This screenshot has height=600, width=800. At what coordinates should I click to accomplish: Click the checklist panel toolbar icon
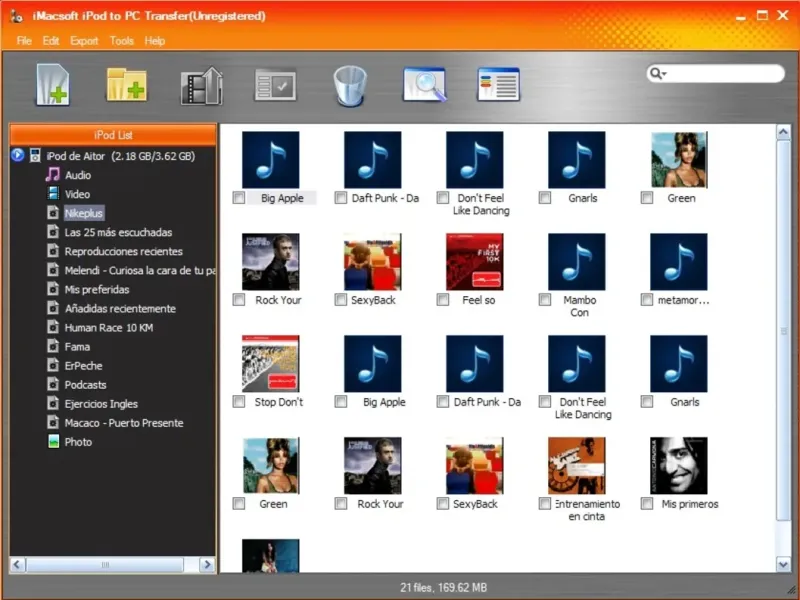275,86
